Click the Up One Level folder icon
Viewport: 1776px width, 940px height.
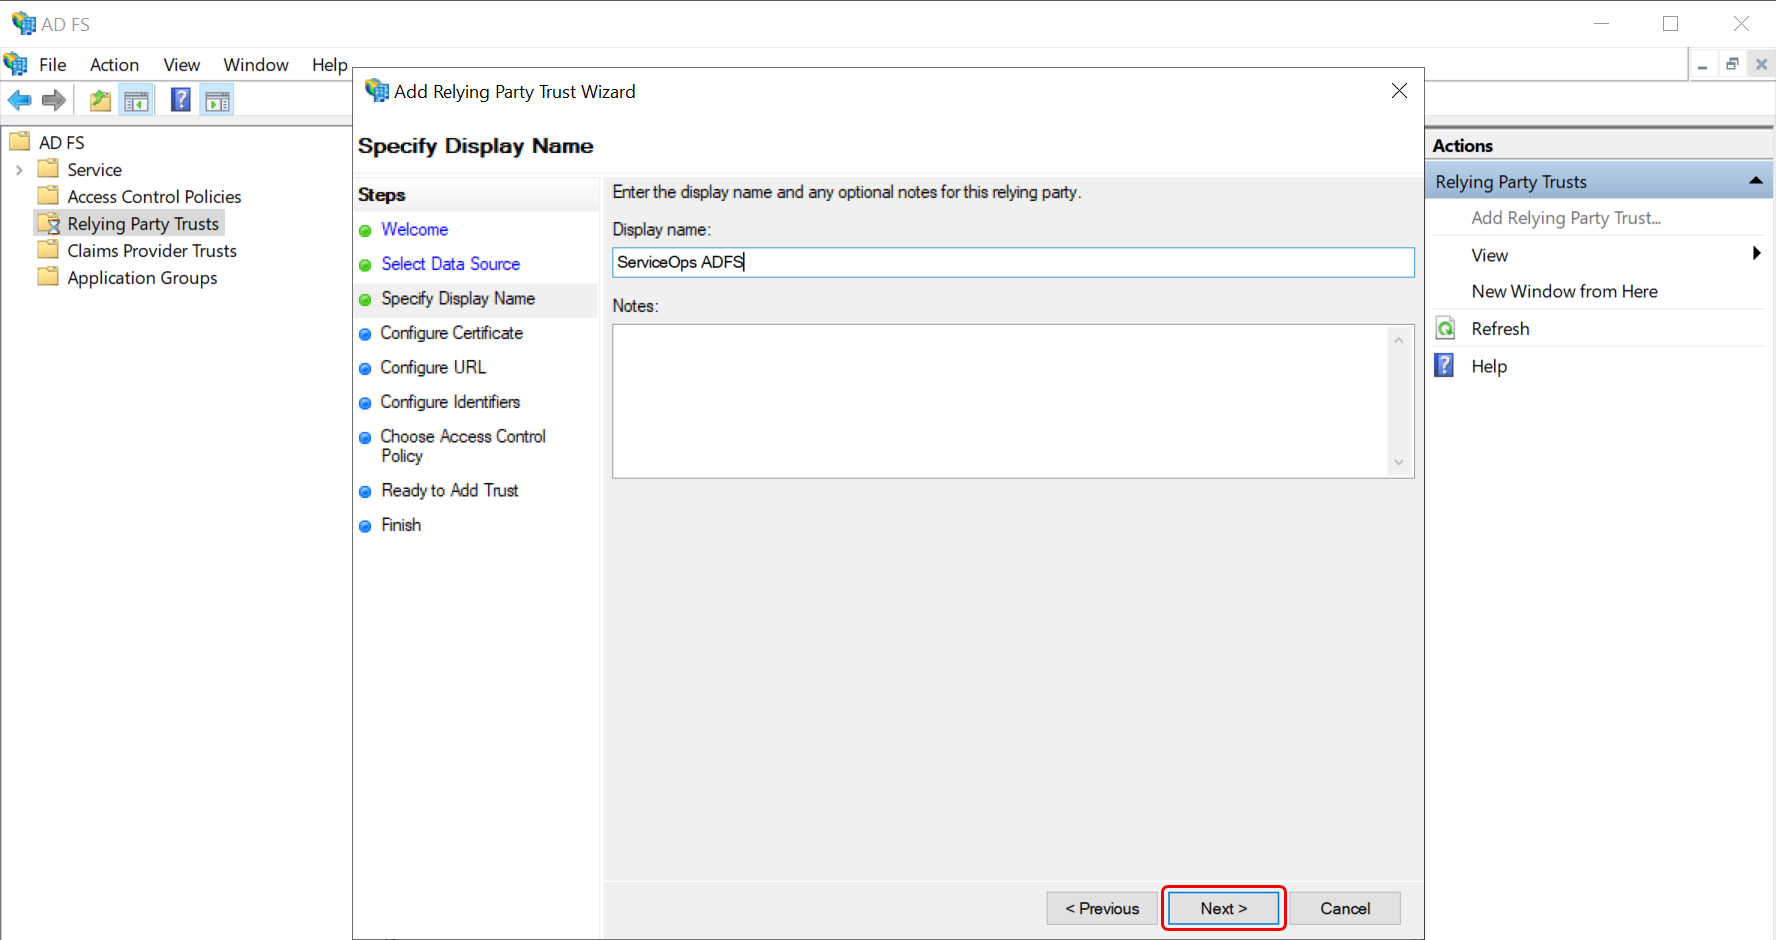100,100
